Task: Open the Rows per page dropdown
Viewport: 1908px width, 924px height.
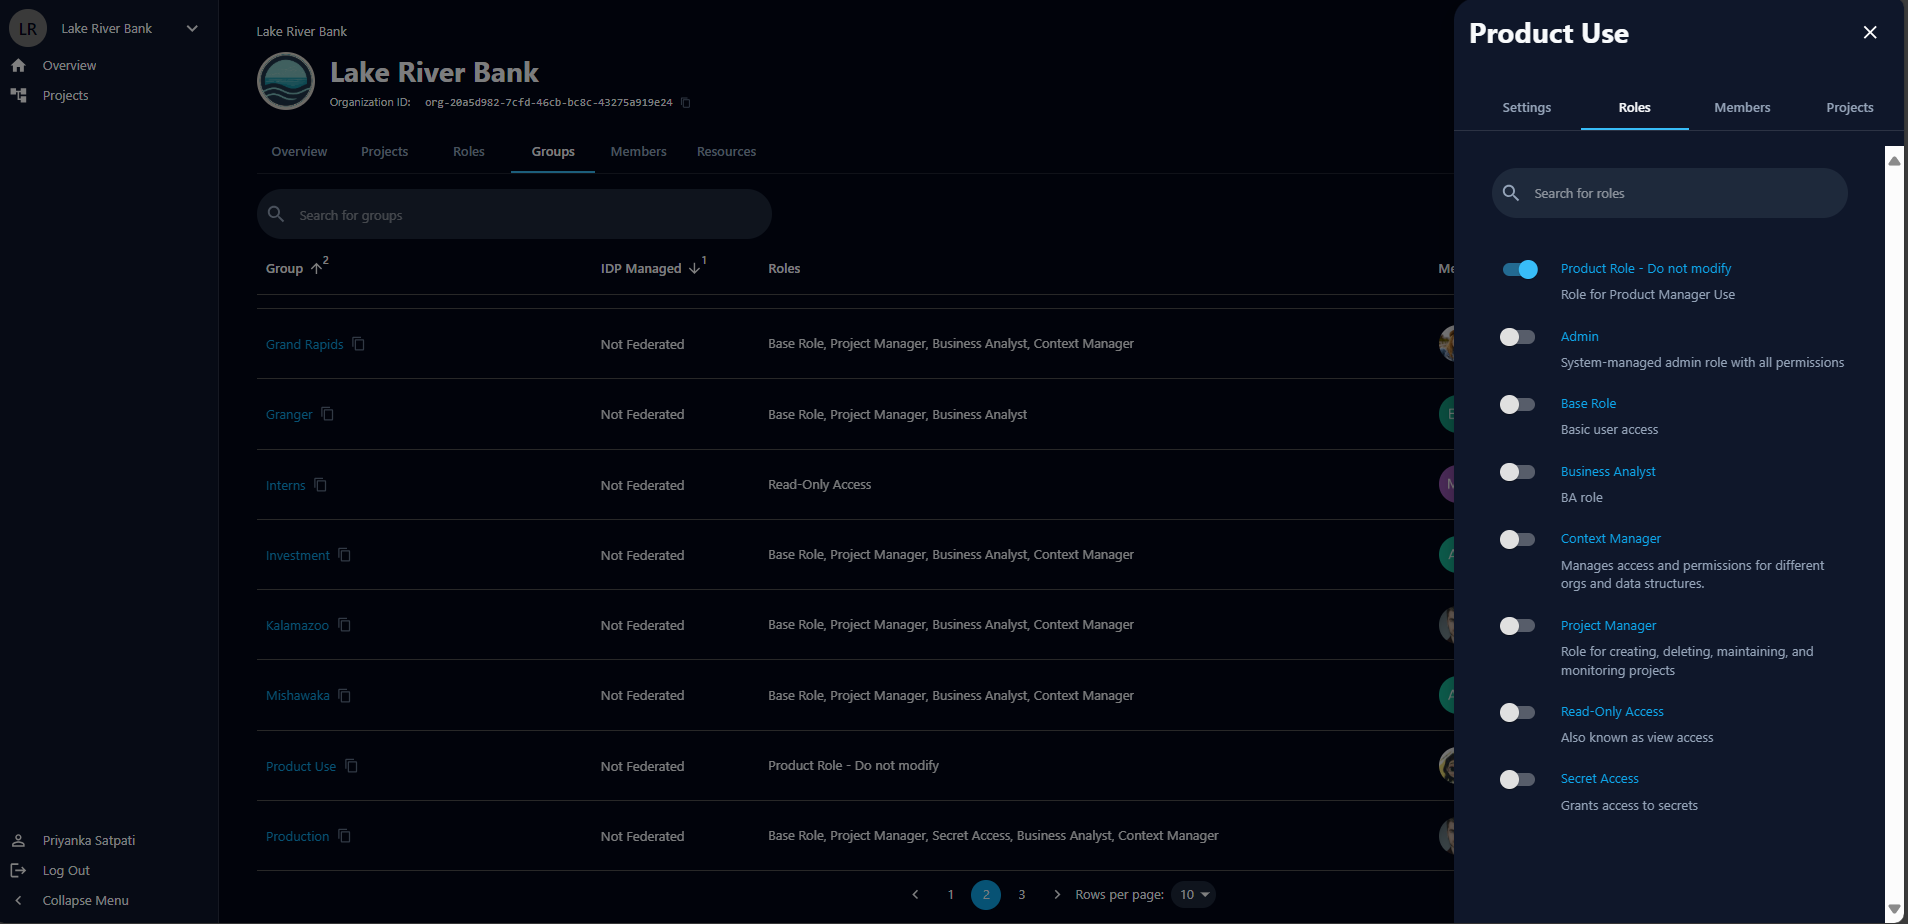Action: (x=1193, y=894)
